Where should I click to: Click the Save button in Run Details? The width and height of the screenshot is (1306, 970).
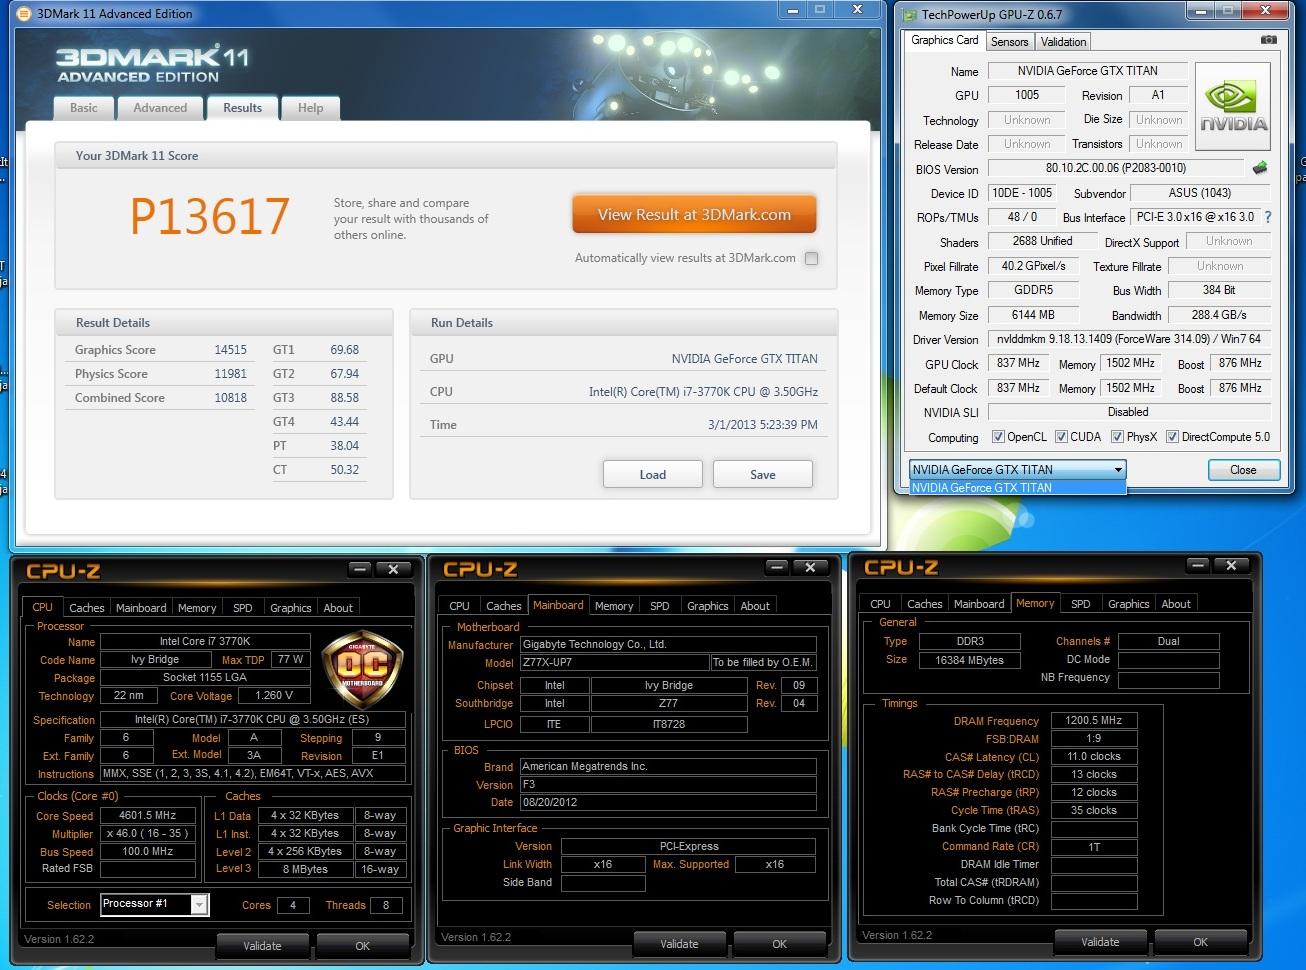(x=763, y=475)
